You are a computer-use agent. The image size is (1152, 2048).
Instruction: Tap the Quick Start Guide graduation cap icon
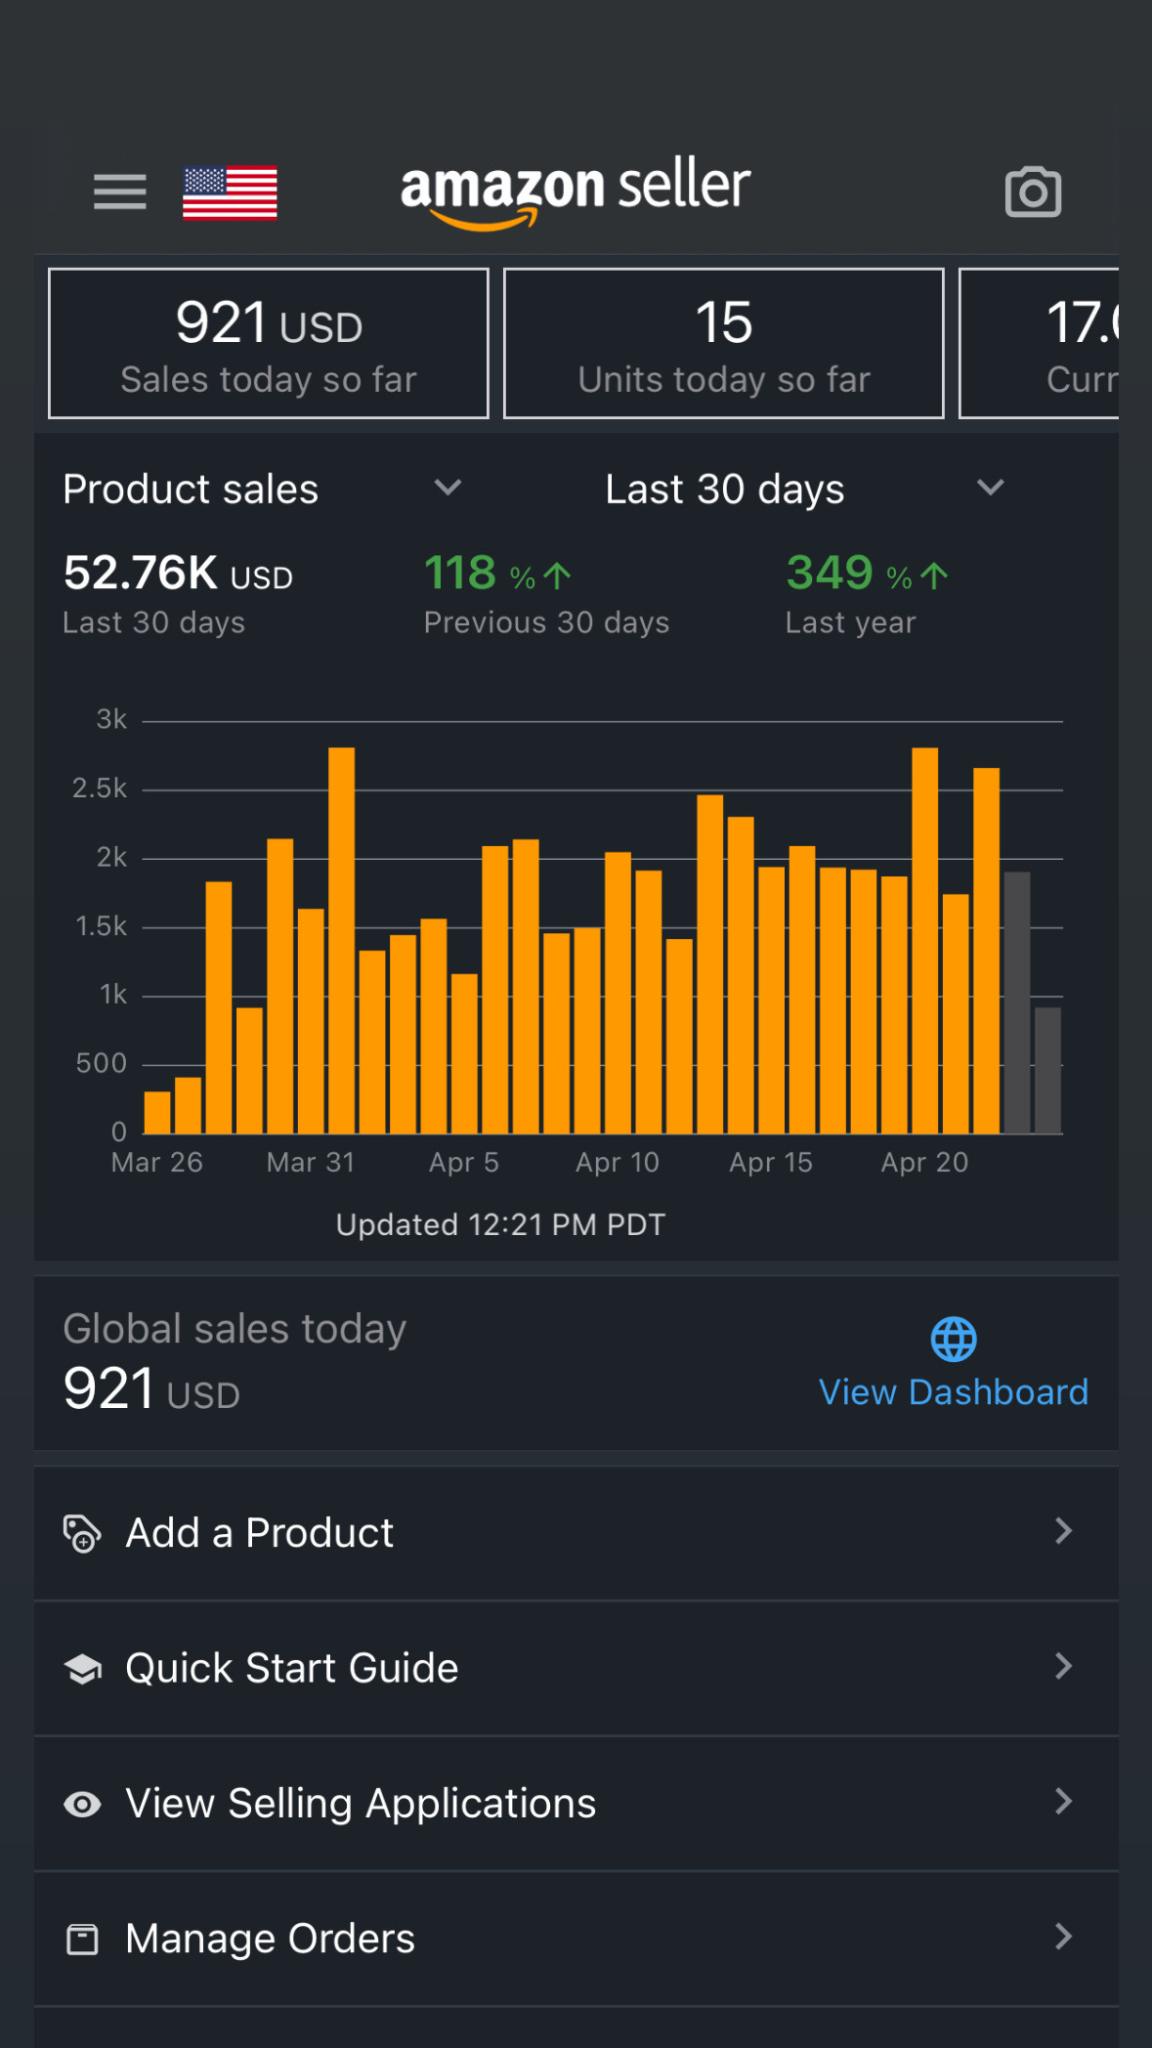tap(82, 1668)
